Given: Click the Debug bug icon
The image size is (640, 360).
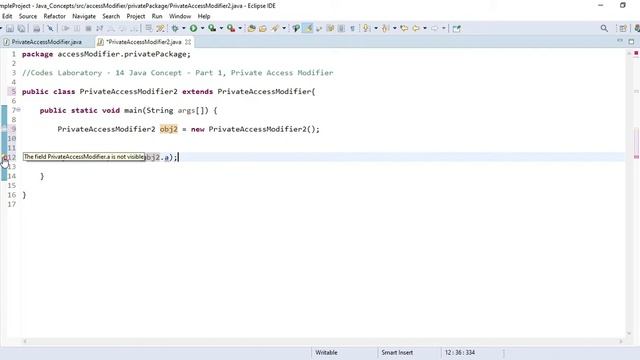Looking at the screenshot, I should tap(175, 29).
